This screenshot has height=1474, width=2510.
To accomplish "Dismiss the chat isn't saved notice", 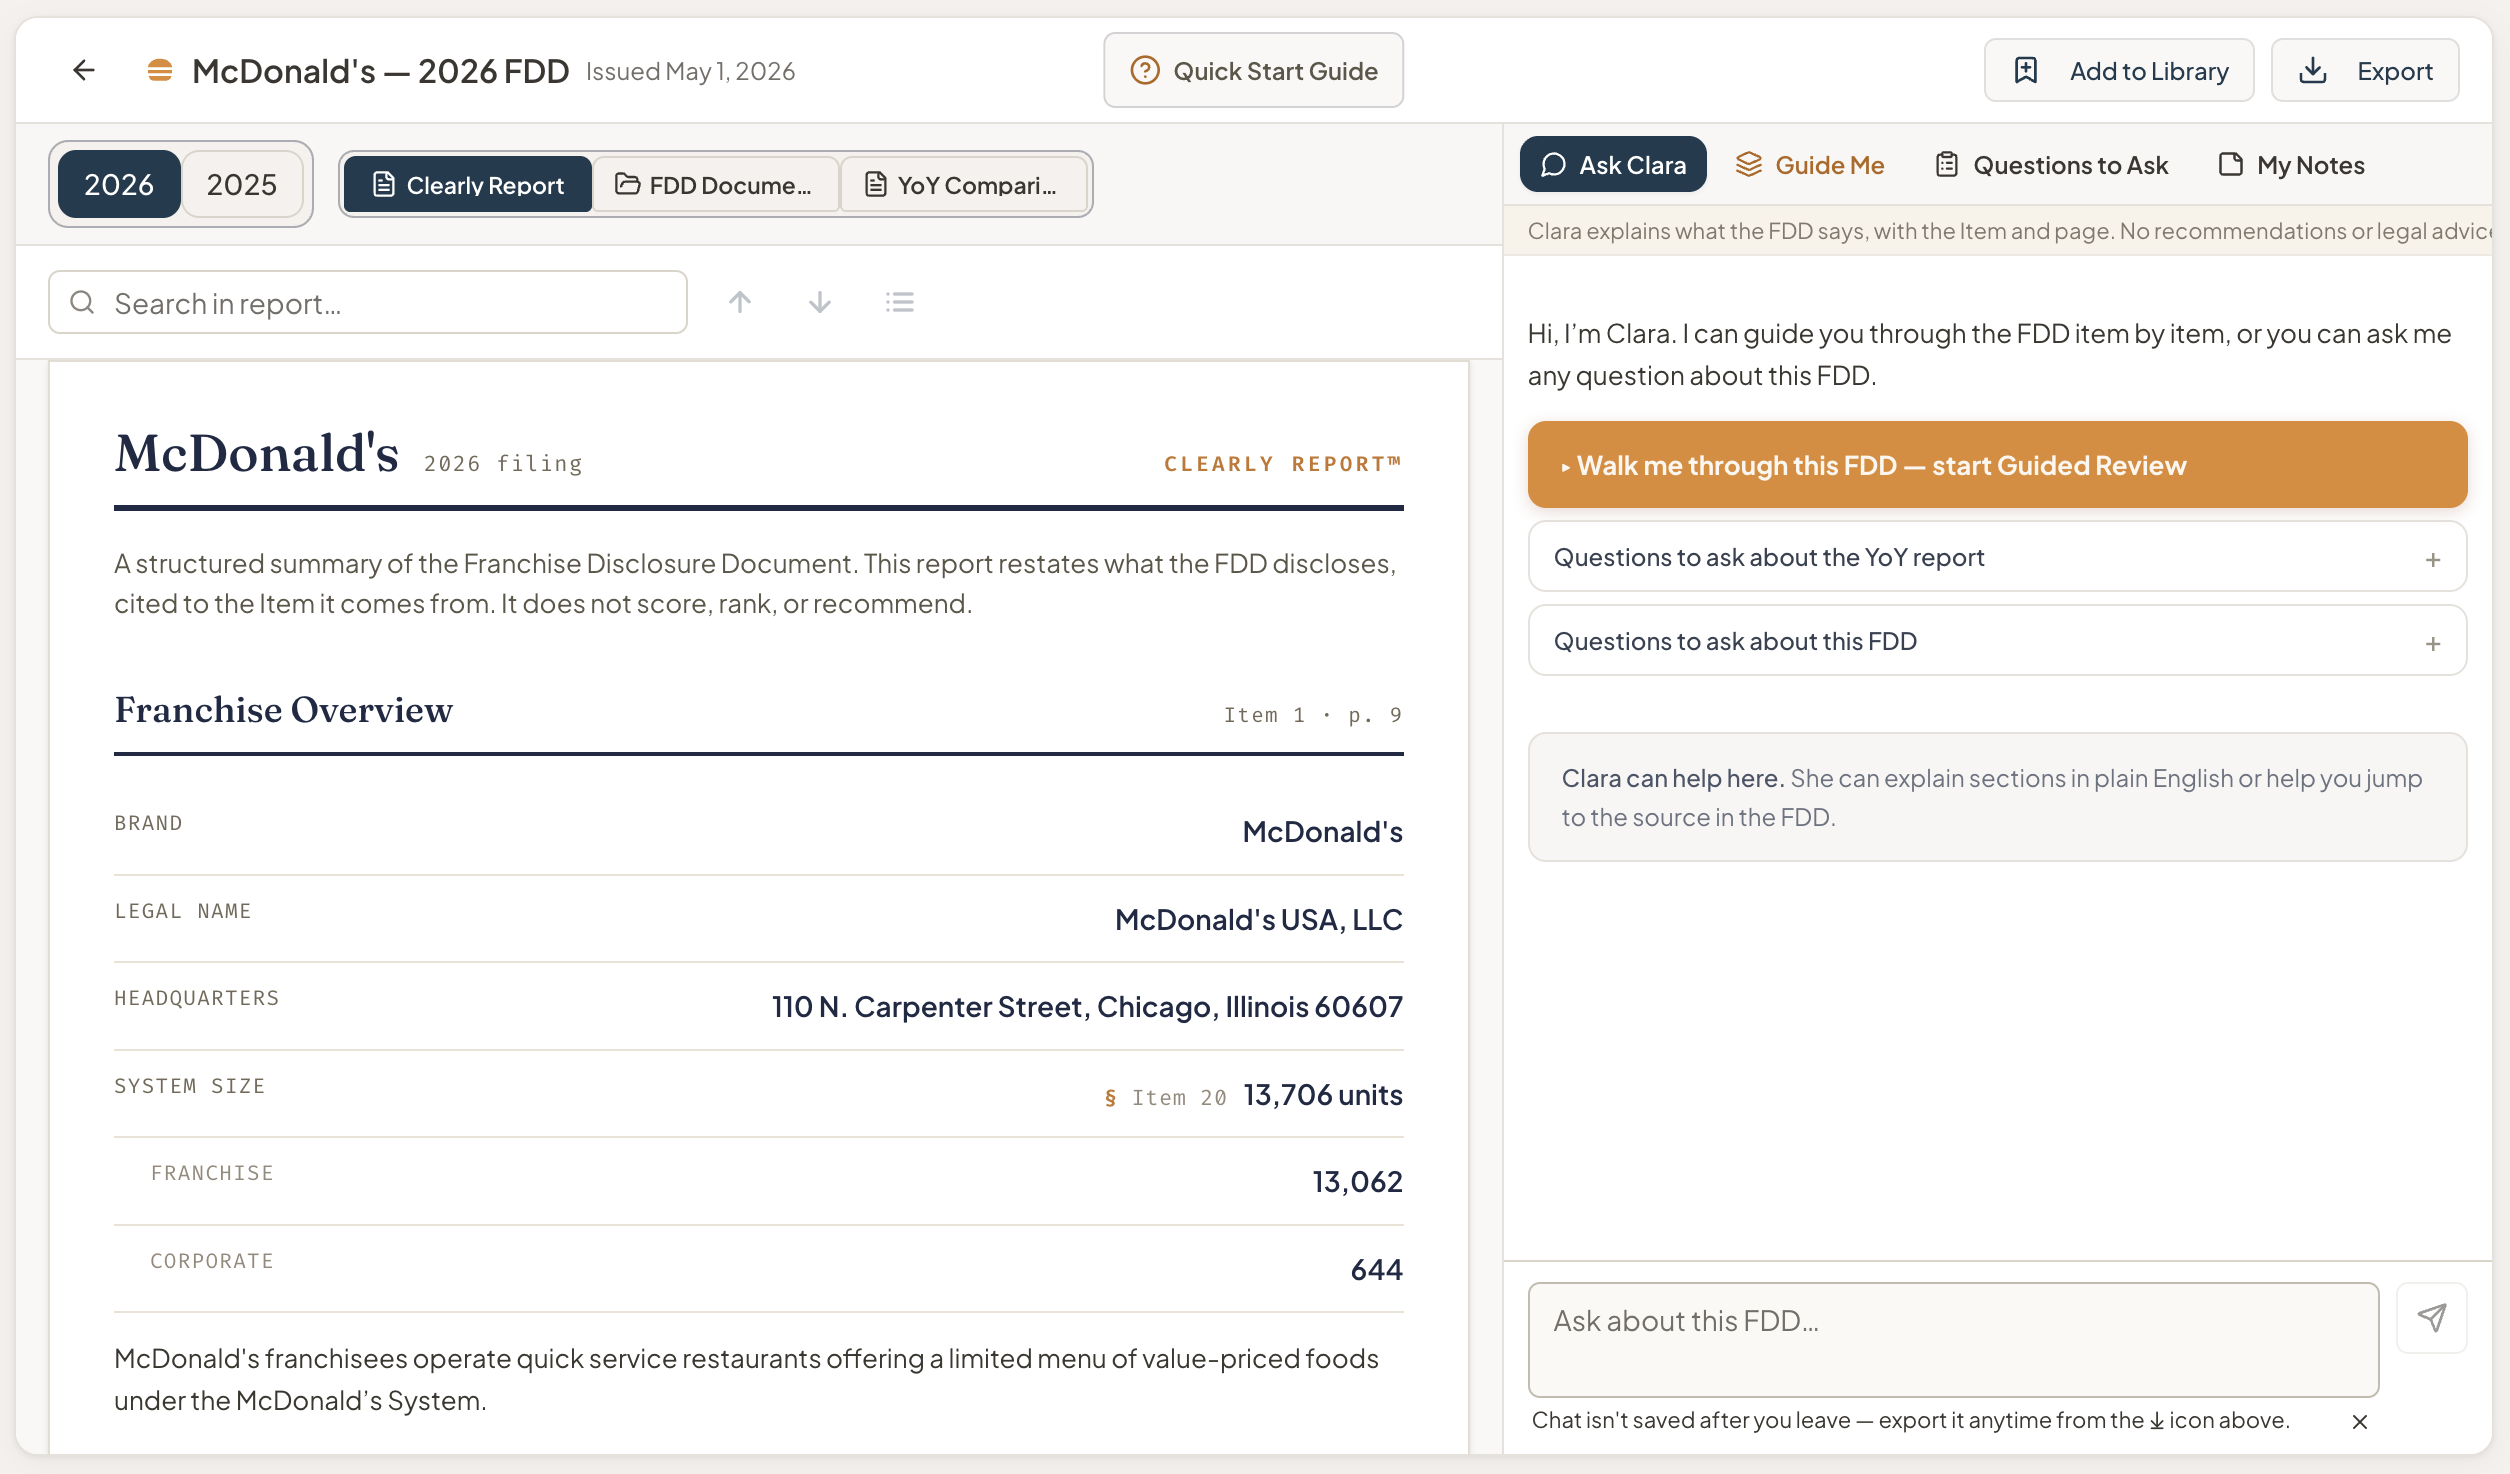I will (2360, 1421).
